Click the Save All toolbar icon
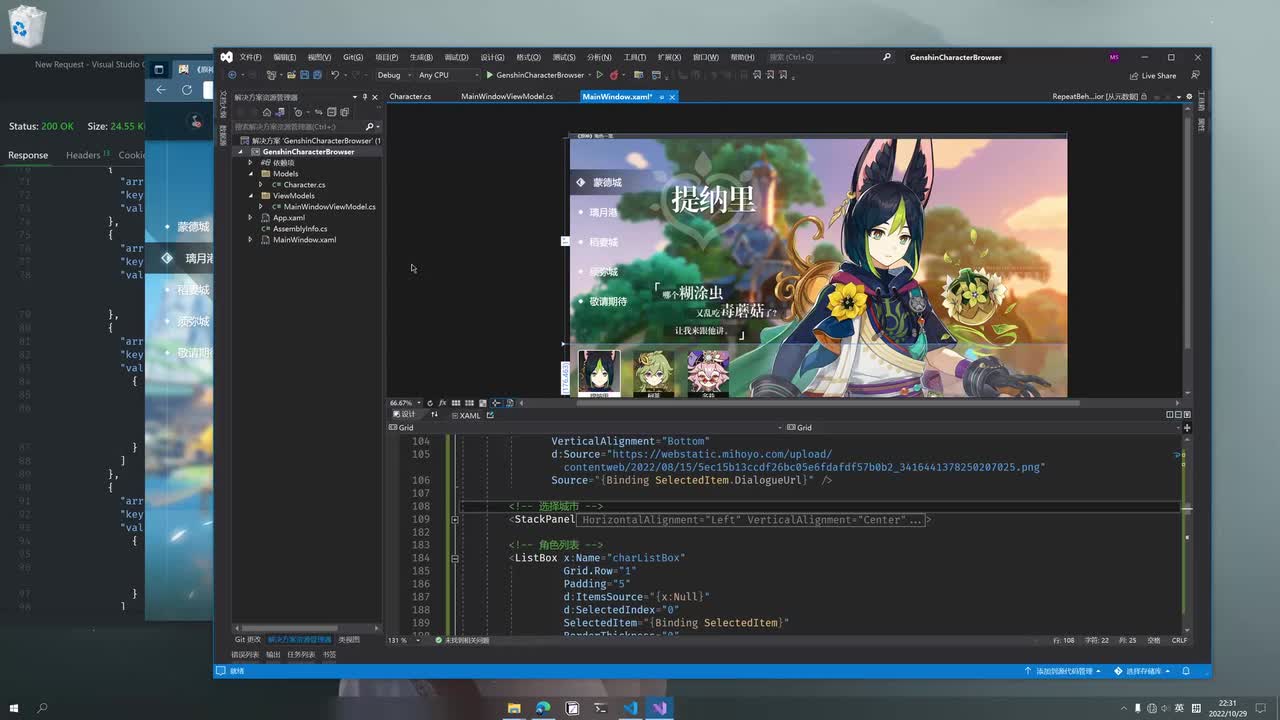The height and width of the screenshot is (720, 1280). coord(317,75)
